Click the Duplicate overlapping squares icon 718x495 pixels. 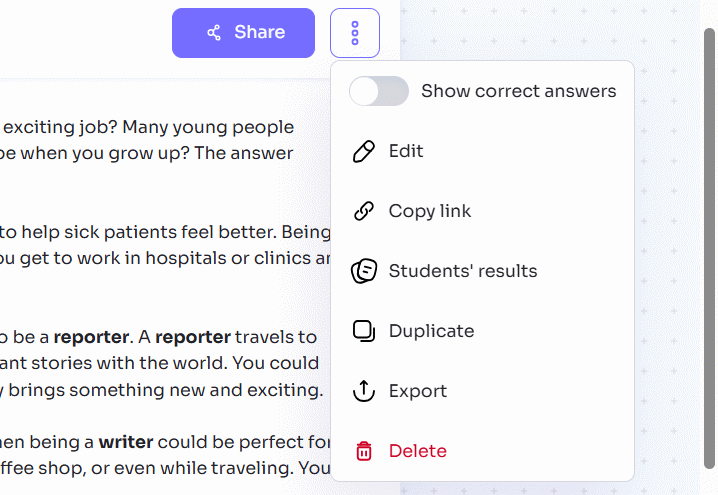pos(364,331)
